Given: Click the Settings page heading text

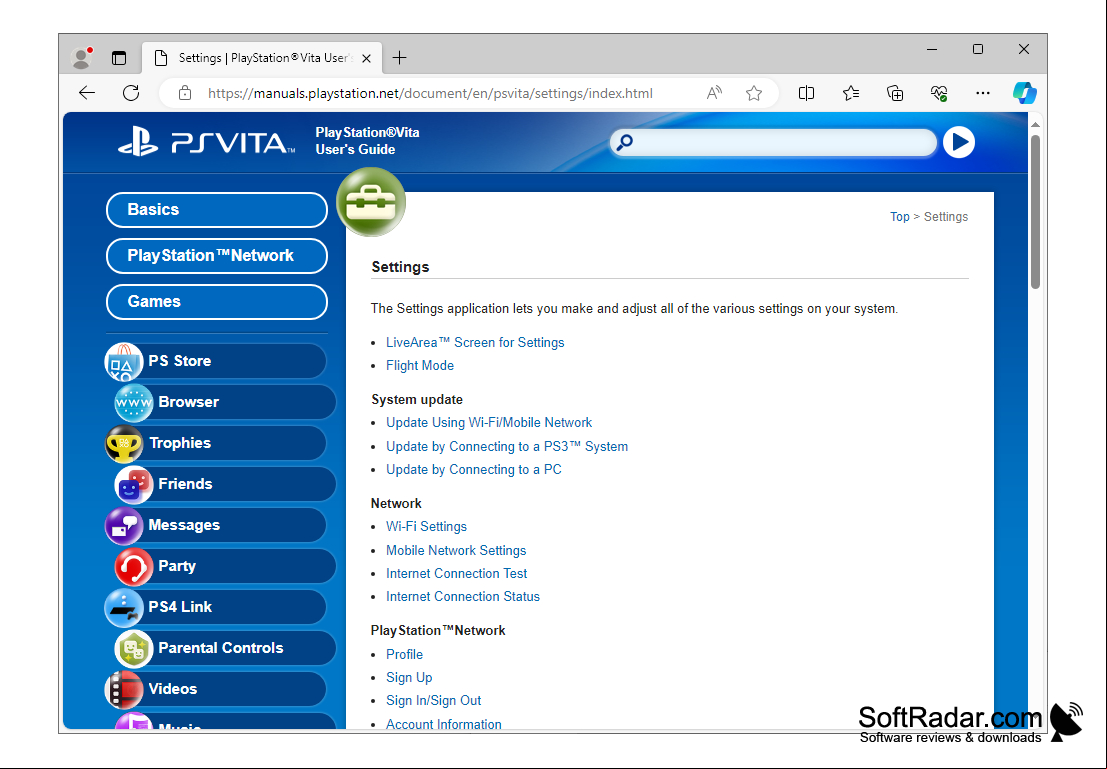Looking at the screenshot, I should click(x=400, y=267).
